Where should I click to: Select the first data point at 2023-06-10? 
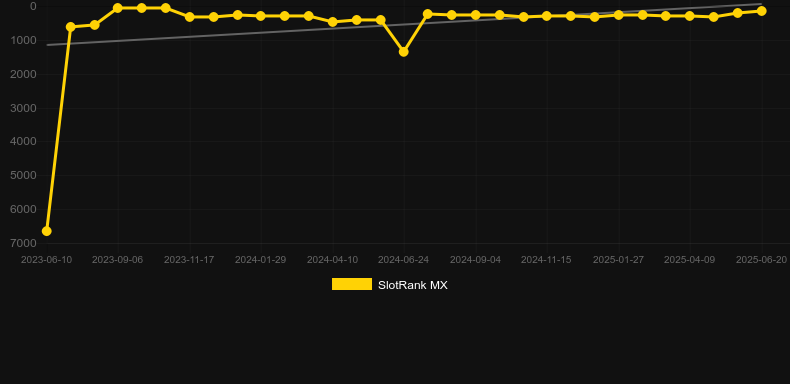tap(46, 231)
